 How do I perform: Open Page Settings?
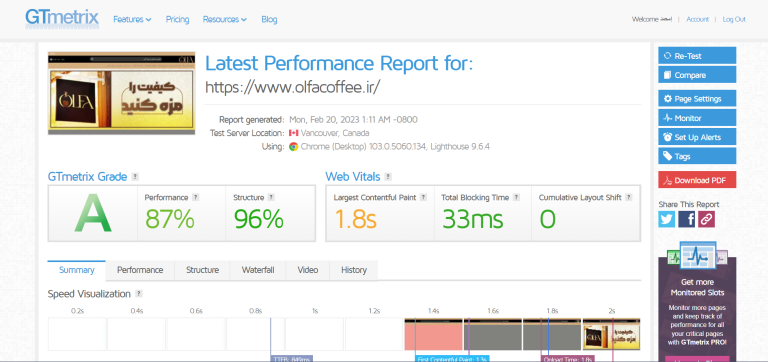[x=697, y=98]
